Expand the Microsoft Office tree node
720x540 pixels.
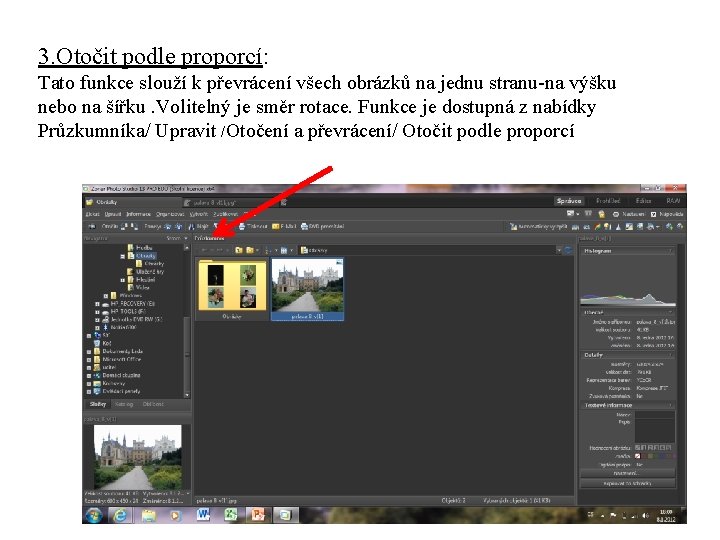[x=89, y=360]
